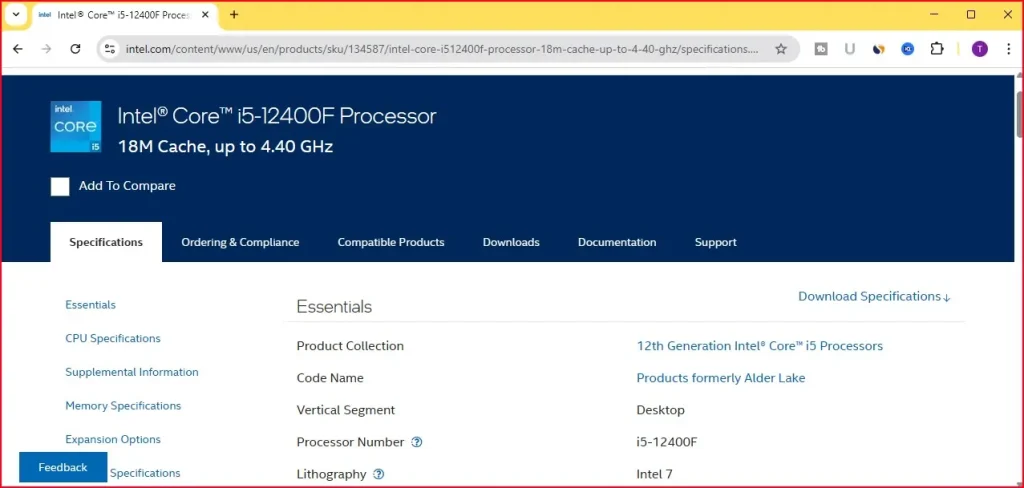Select the Specifications tab

point(106,242)
